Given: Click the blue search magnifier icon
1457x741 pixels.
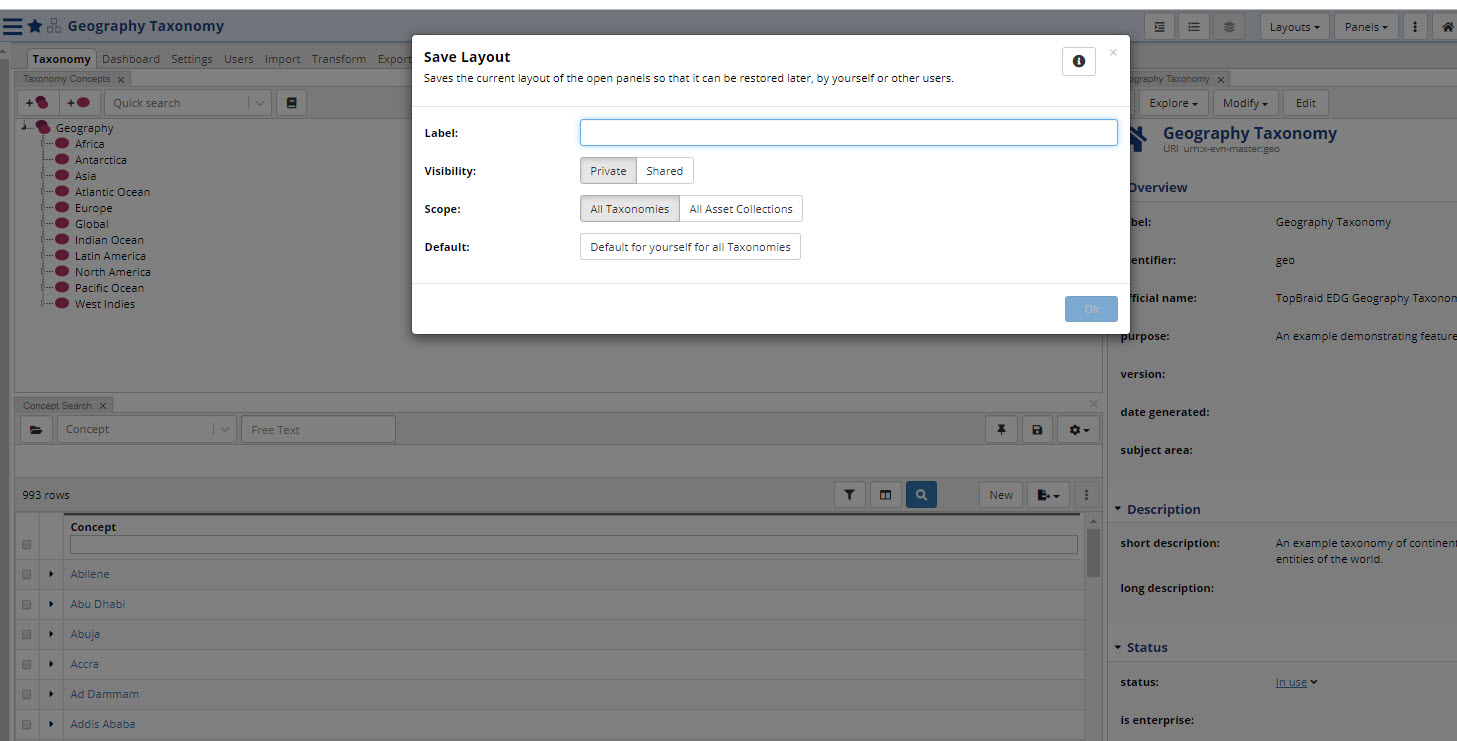Looking at the screenshot, I should pos(921,494).
